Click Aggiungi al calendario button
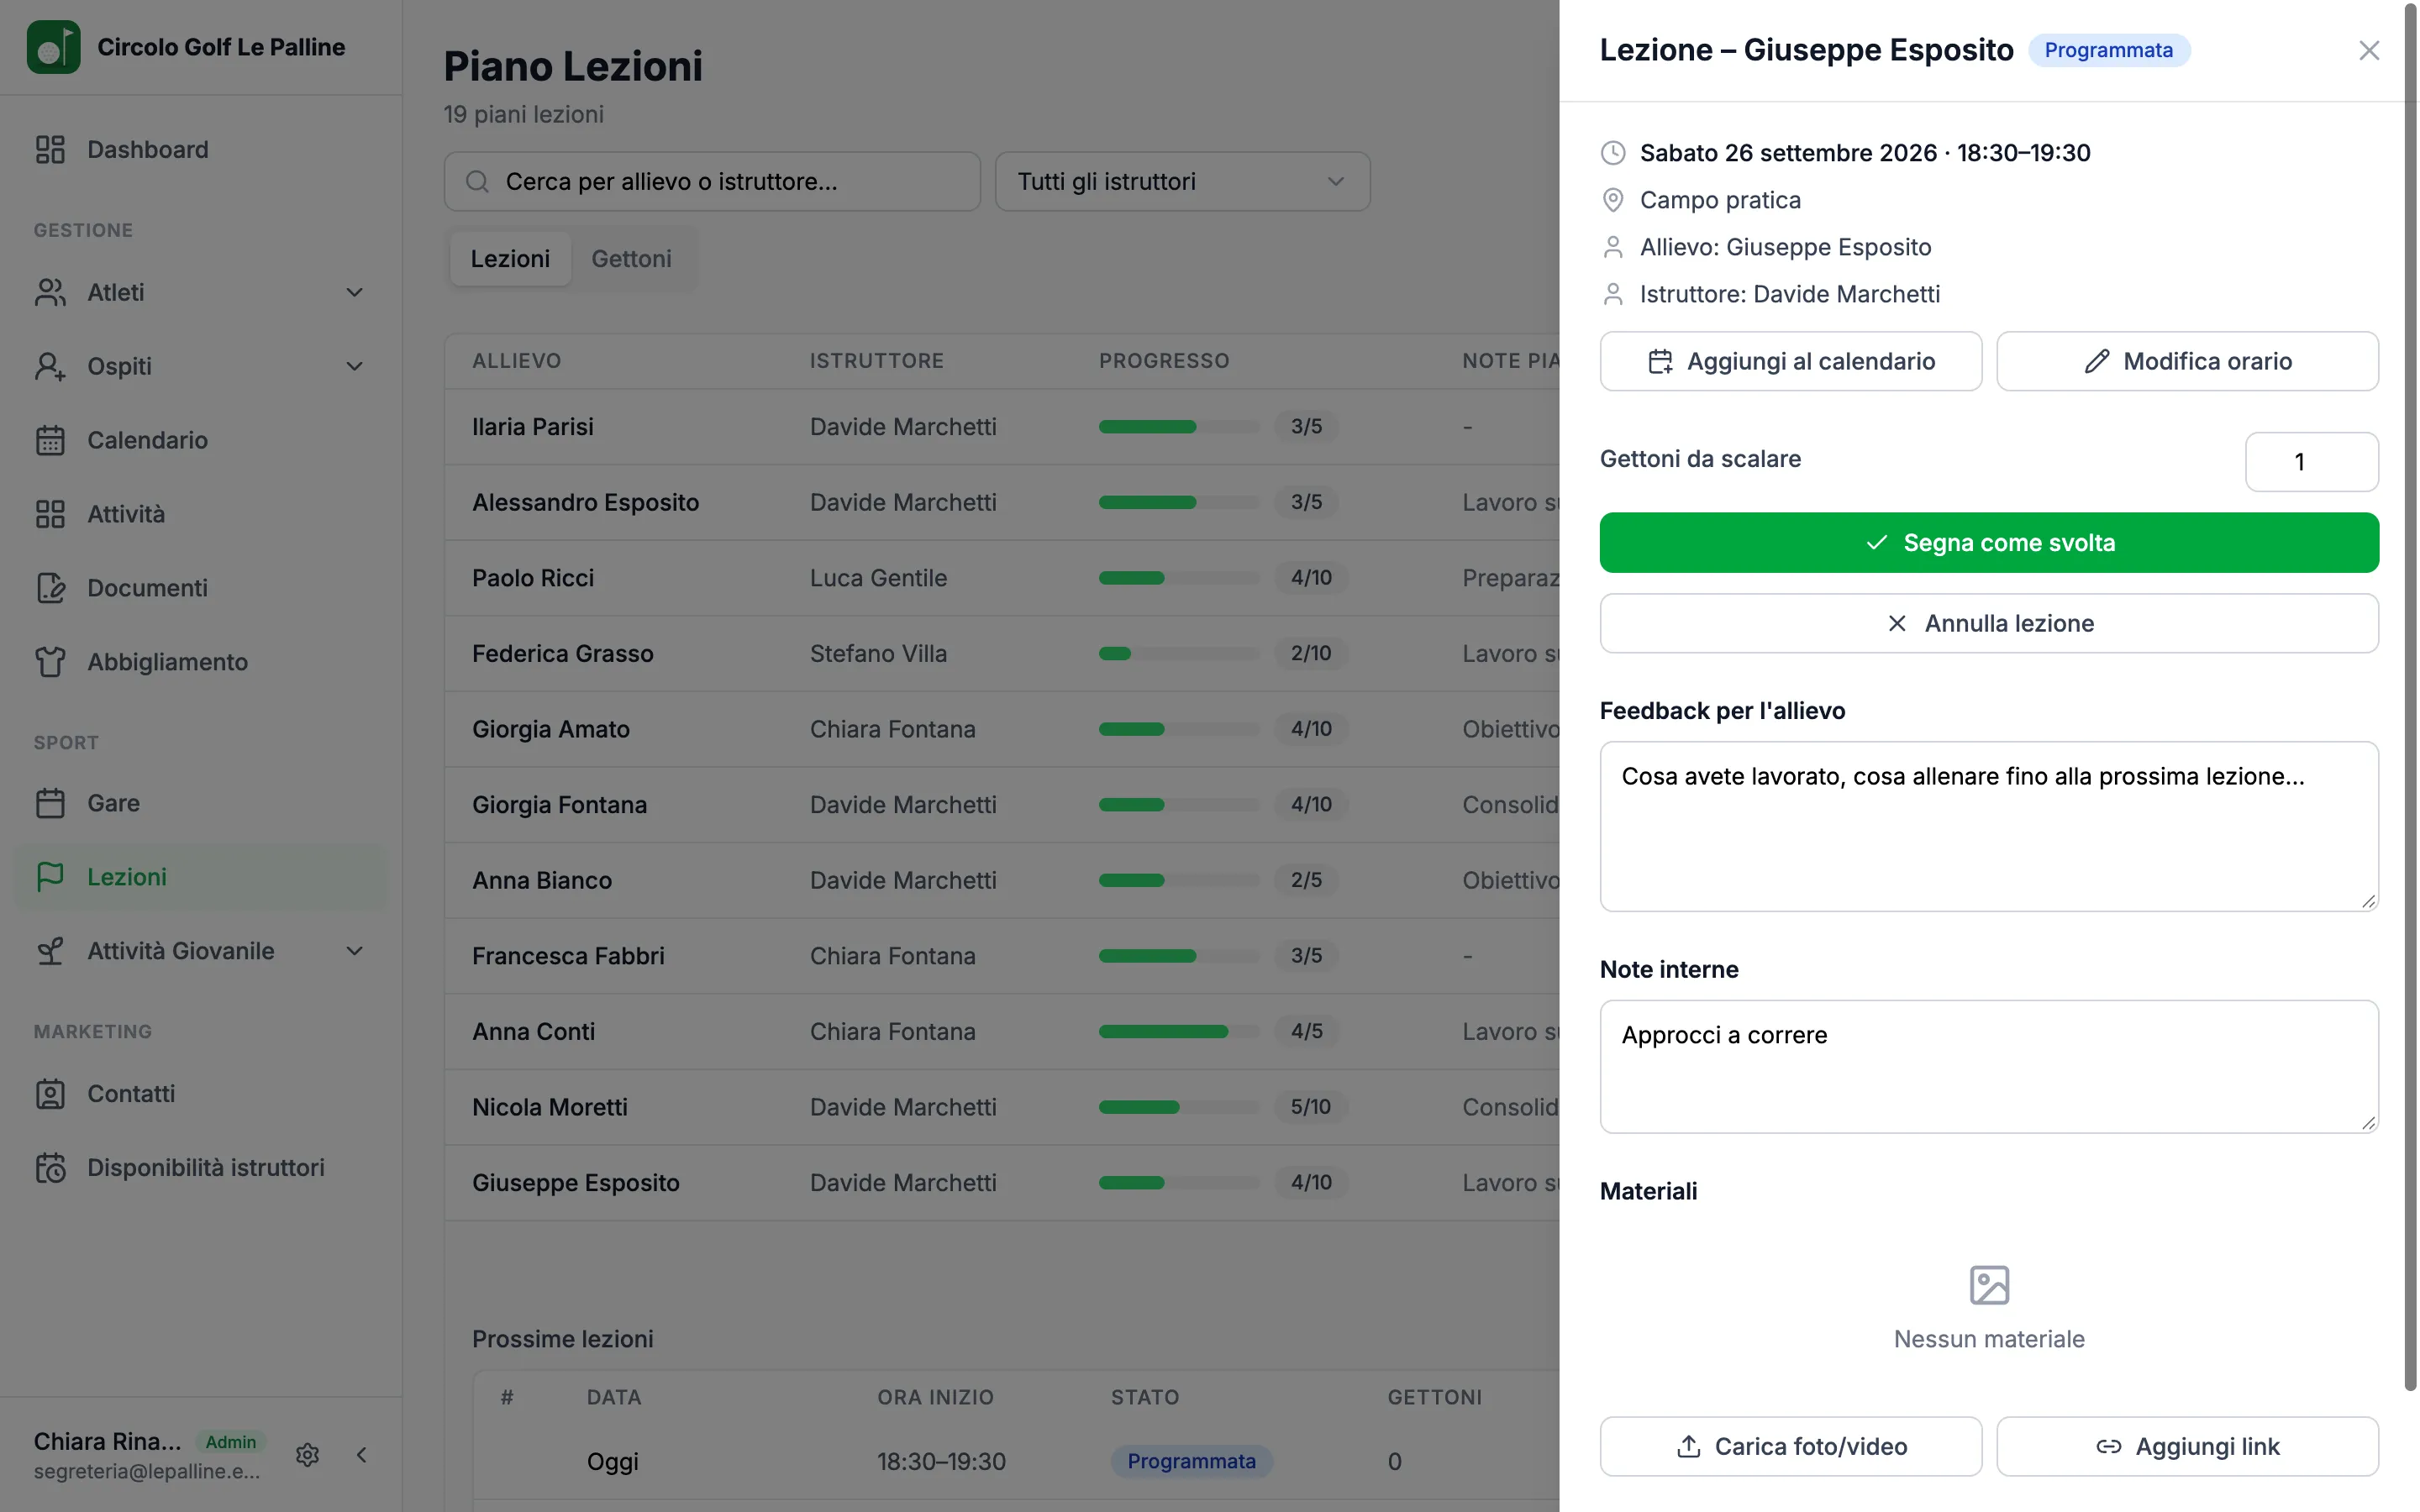The image size is (2420, 1512). pos(1790,361)
